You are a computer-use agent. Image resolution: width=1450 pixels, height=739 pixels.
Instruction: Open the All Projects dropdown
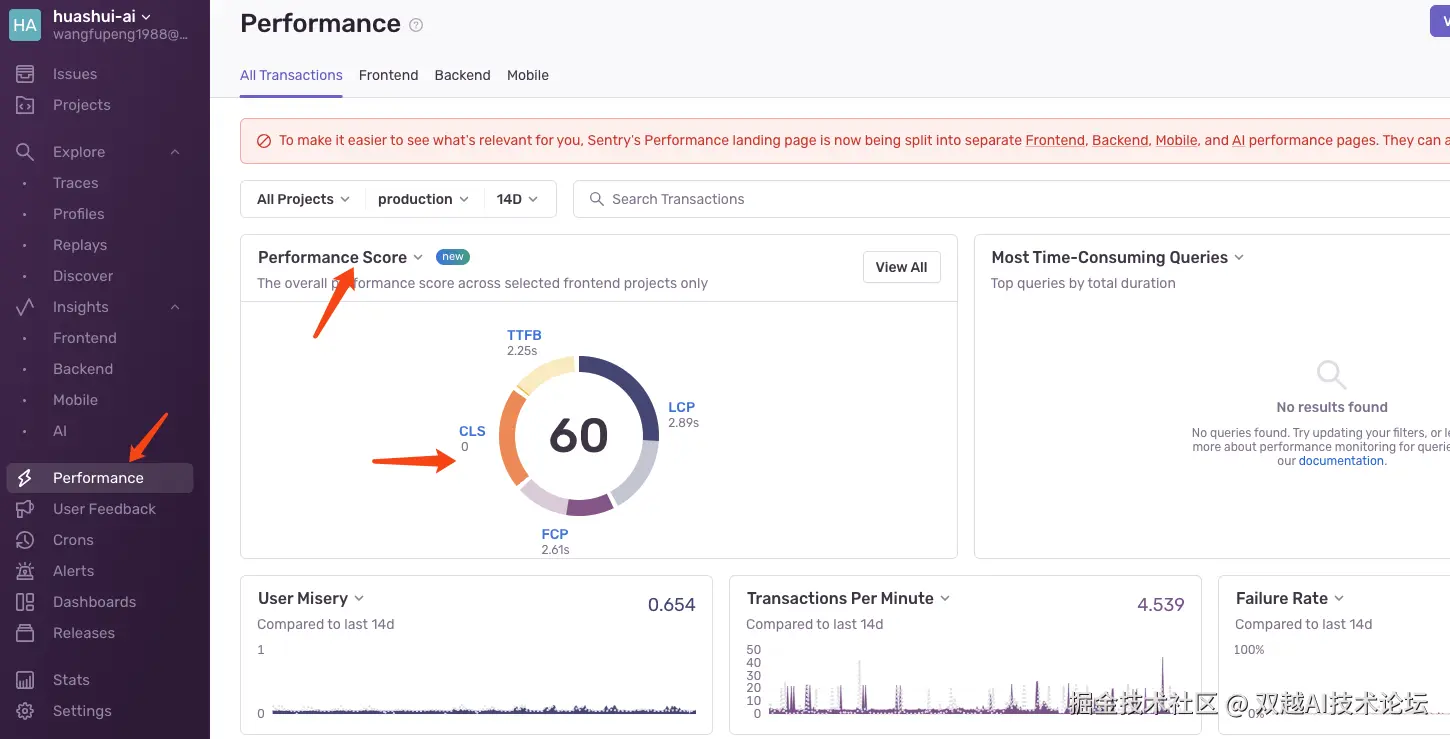[x=303, y=199]
